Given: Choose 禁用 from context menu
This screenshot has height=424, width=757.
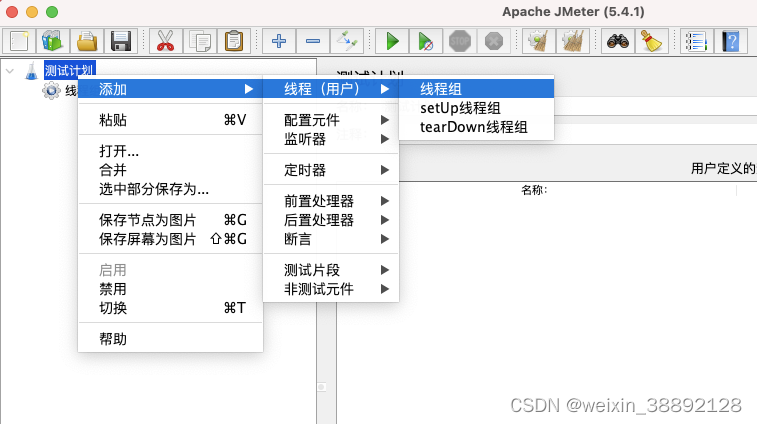Looking at the screenshot, I should (x=170, y=289).
